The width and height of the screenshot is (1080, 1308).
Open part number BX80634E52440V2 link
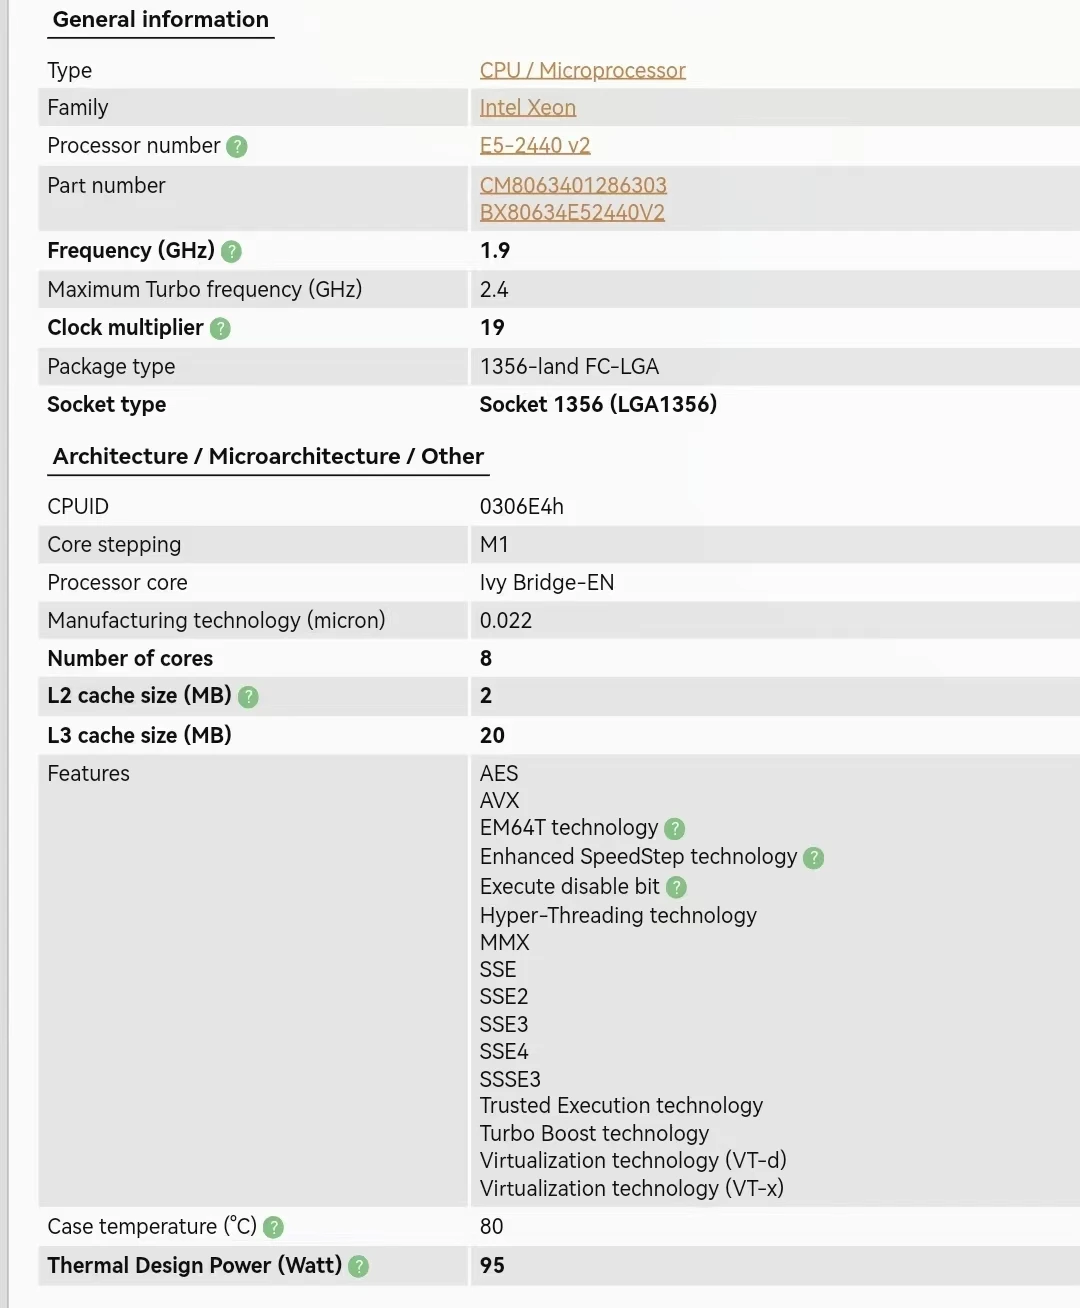pyautogui.click(x=572, y=212)
